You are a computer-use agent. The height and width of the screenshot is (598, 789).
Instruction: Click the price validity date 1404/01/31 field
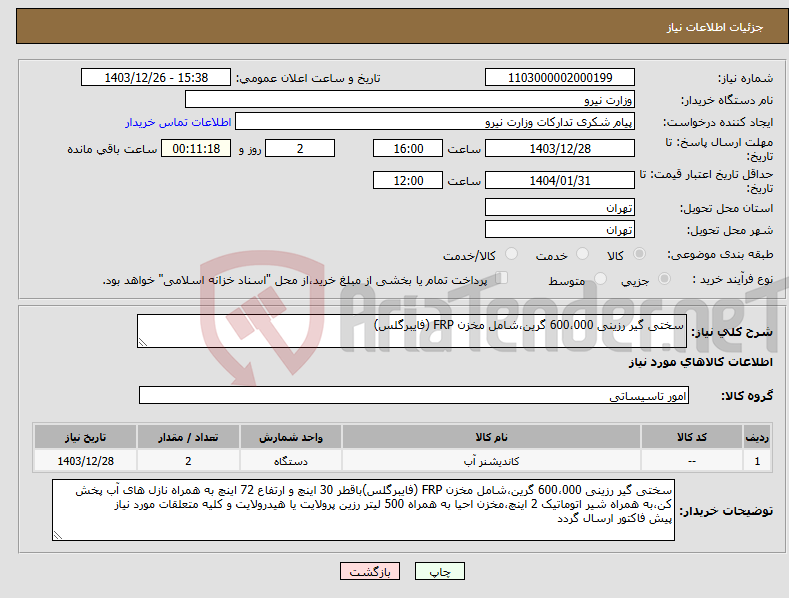[x=560, y=180]
